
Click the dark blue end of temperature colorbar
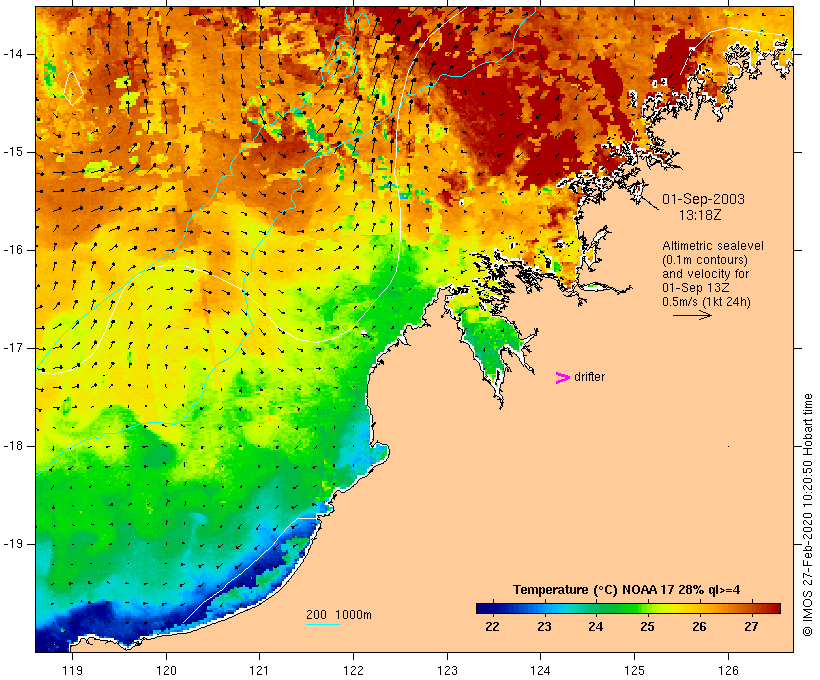point(482,608)
